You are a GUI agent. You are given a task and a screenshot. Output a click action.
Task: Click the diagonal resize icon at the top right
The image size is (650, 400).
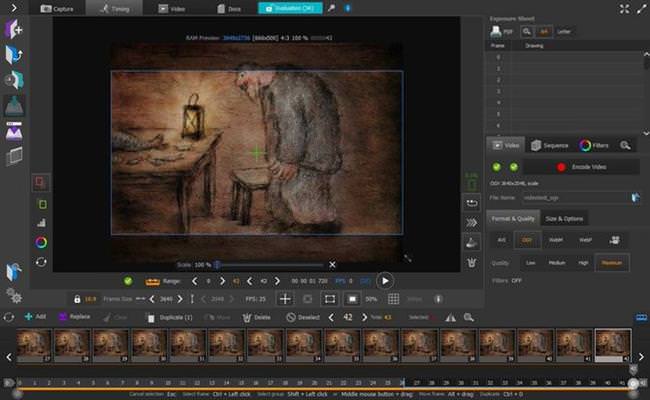(x=641, y=9)
